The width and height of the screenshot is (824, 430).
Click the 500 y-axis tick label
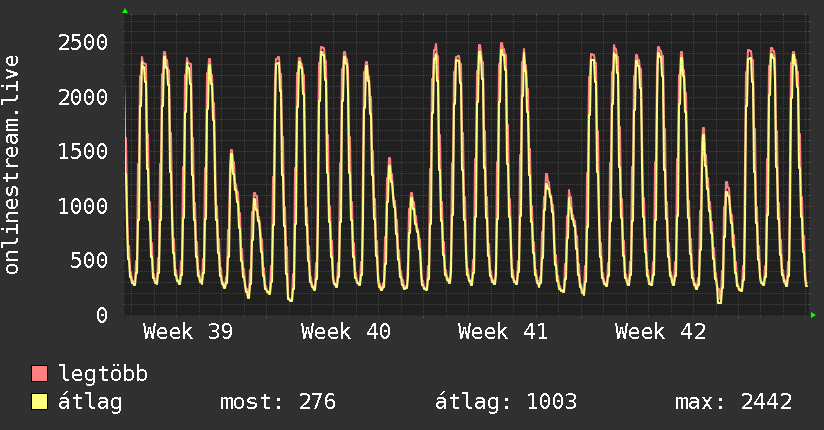coord(89,260)
